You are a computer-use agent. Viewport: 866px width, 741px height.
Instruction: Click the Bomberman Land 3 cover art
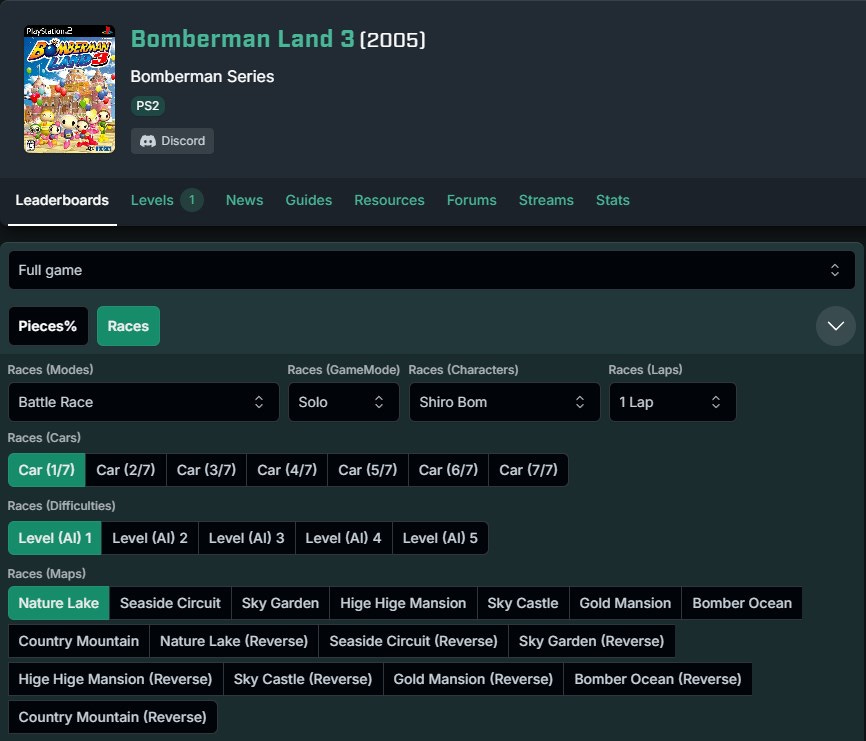(x=70, y=89)
